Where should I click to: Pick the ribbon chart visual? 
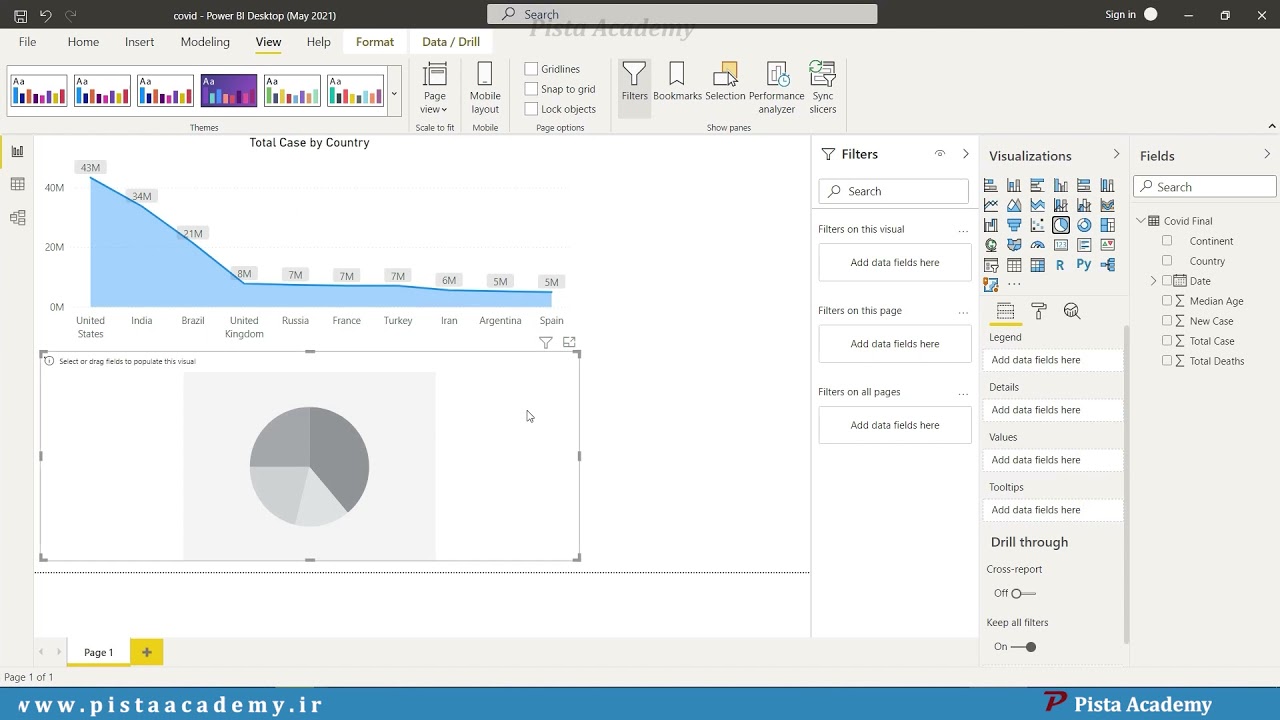[x=1107, y=205]
